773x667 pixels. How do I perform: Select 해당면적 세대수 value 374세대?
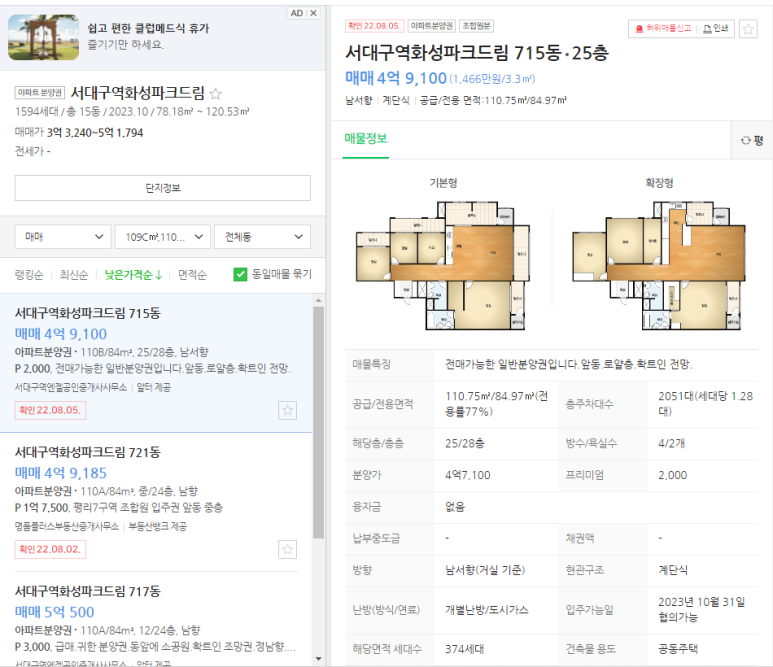[x=464, y=649]
